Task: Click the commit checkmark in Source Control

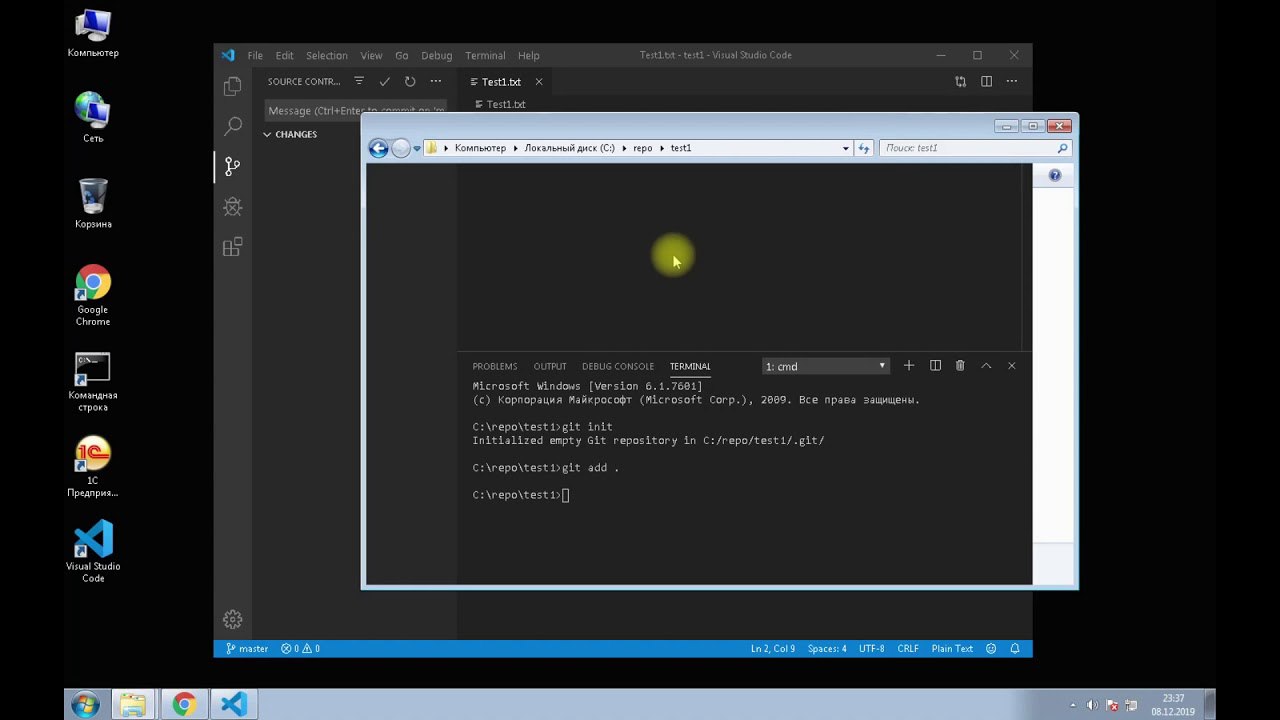Action: (384, 82)
